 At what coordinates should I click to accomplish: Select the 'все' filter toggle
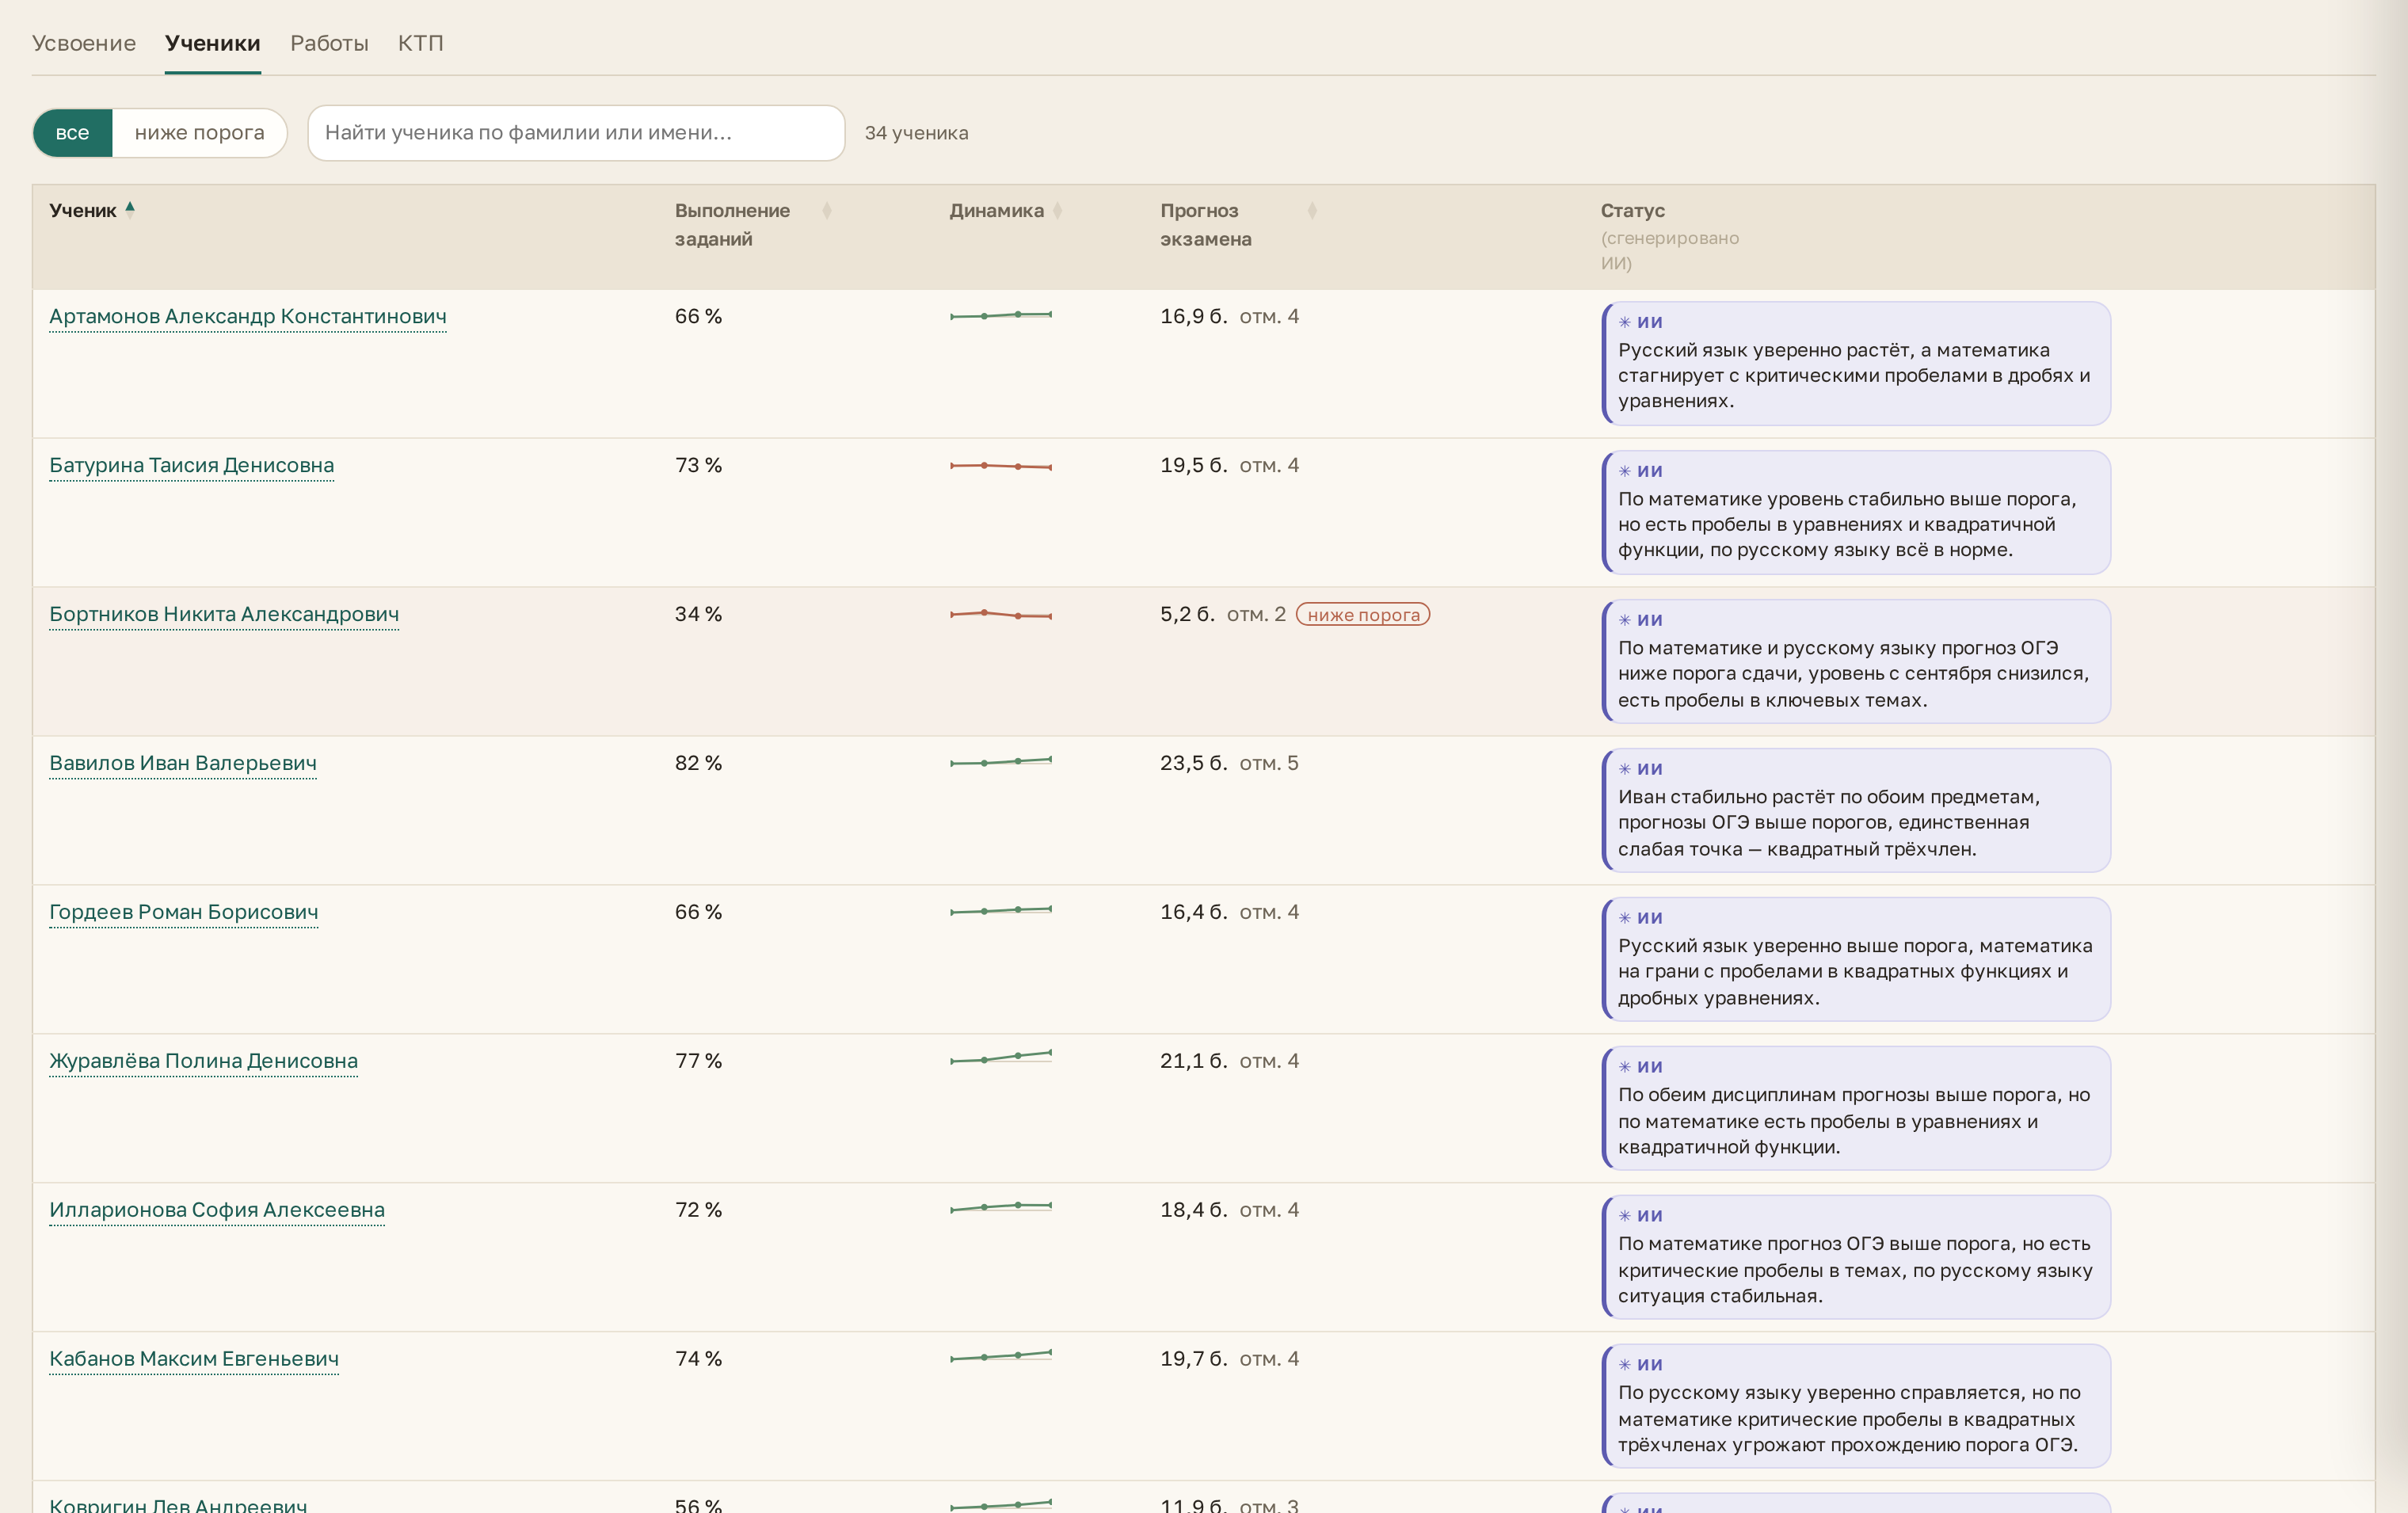(72, 133)
